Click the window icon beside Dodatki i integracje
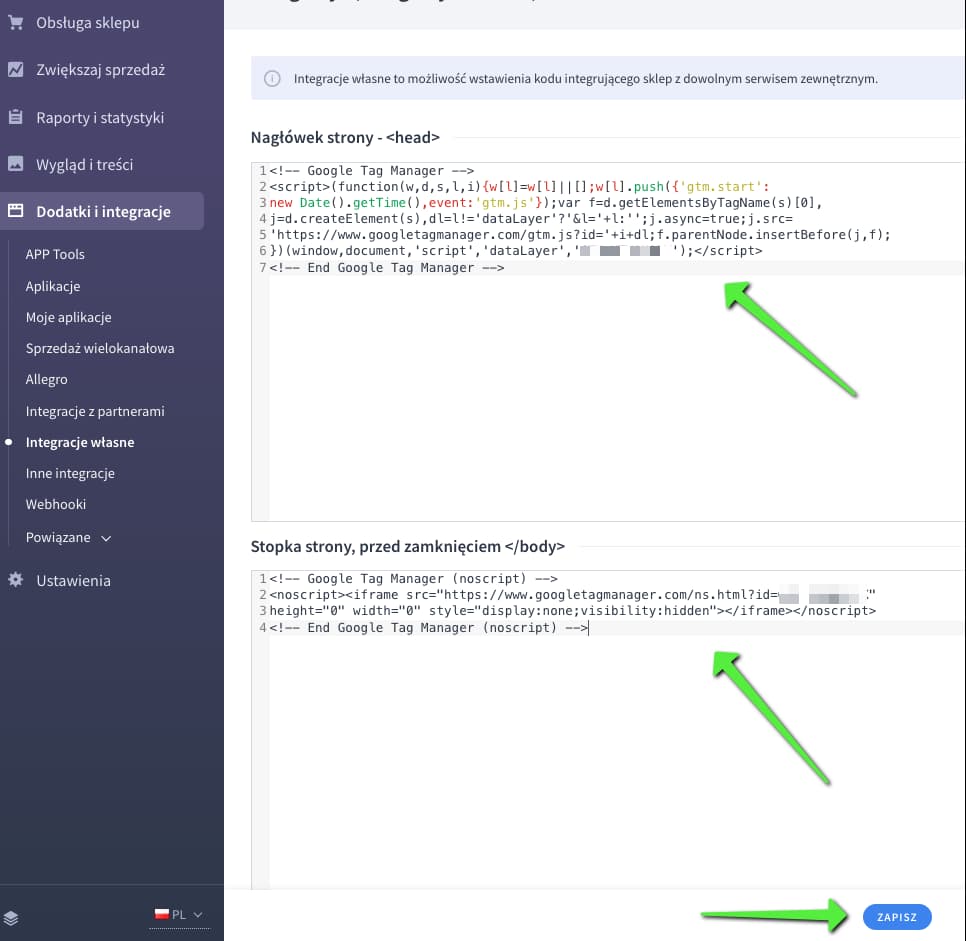This screenshot has height=941, width=966. (15, 211)
